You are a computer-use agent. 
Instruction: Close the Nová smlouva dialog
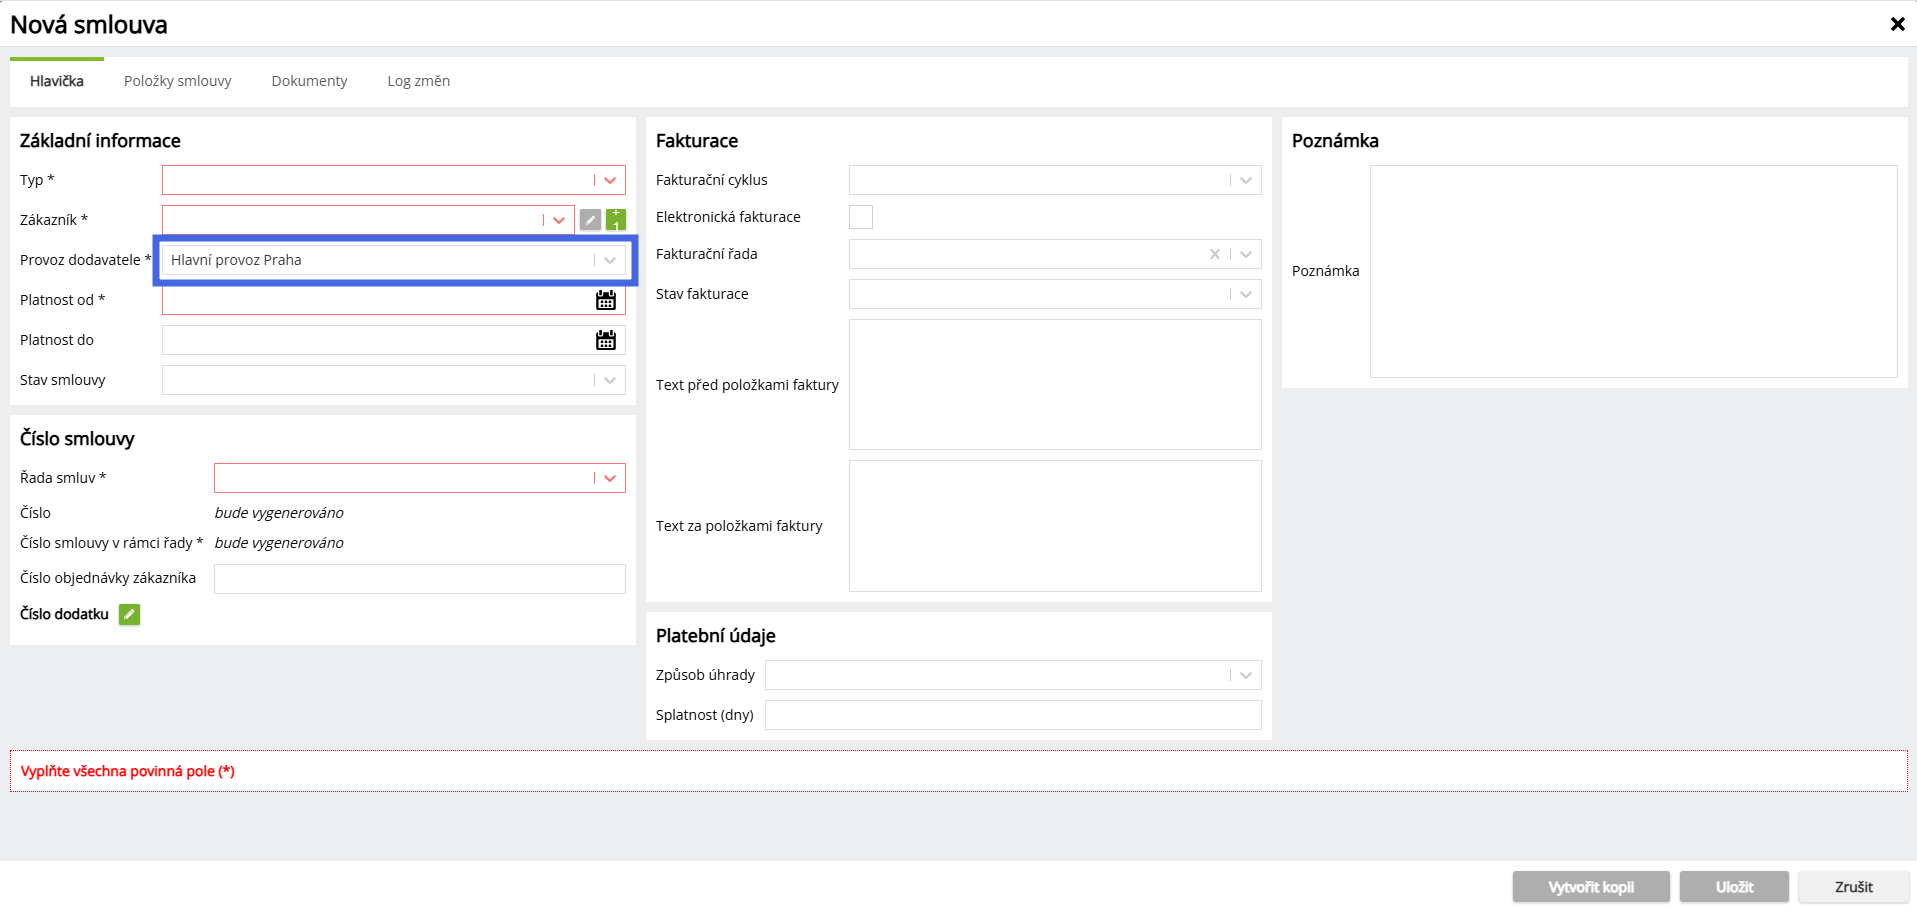(x=1897, y=24)
